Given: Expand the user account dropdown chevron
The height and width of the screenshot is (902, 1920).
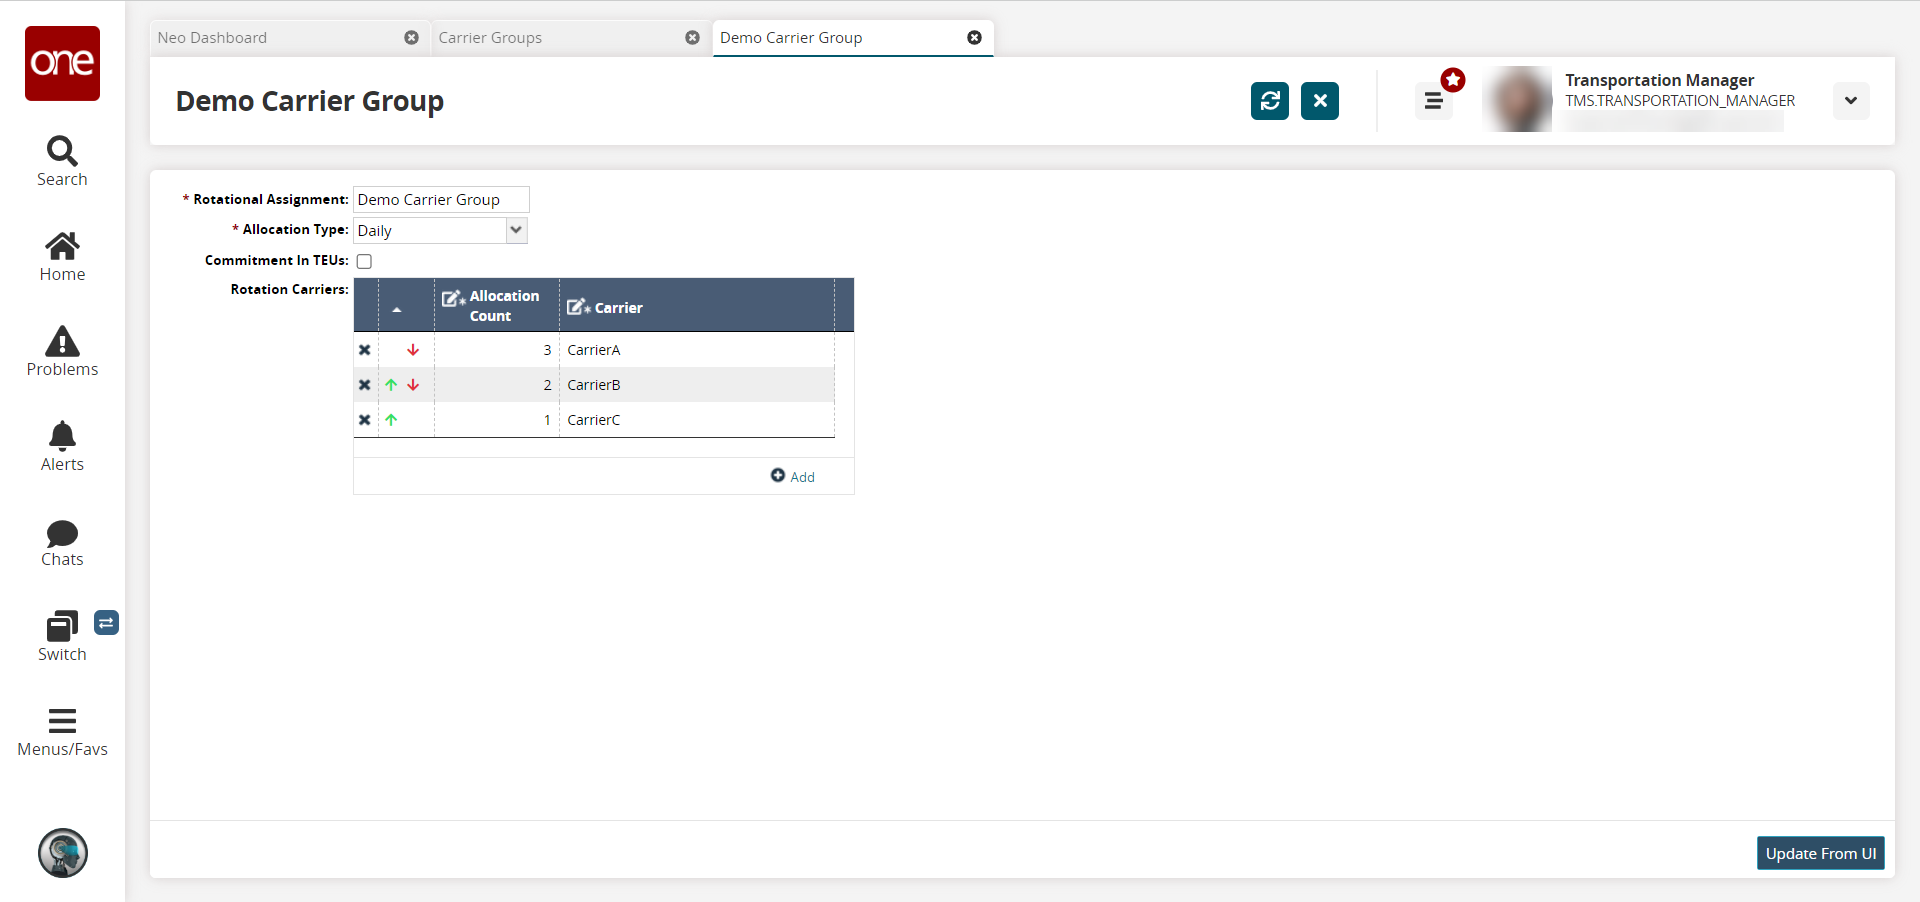Looking at the screenshot, I should [x=1851, y=101].
